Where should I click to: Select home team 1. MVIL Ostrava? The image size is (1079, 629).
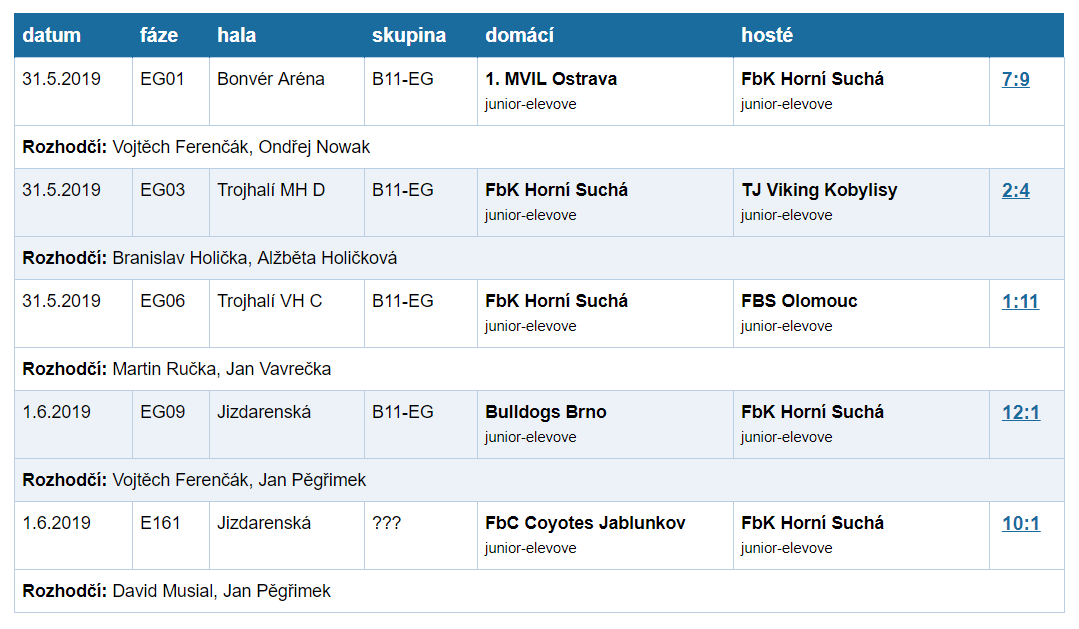[x=551, y=79]
